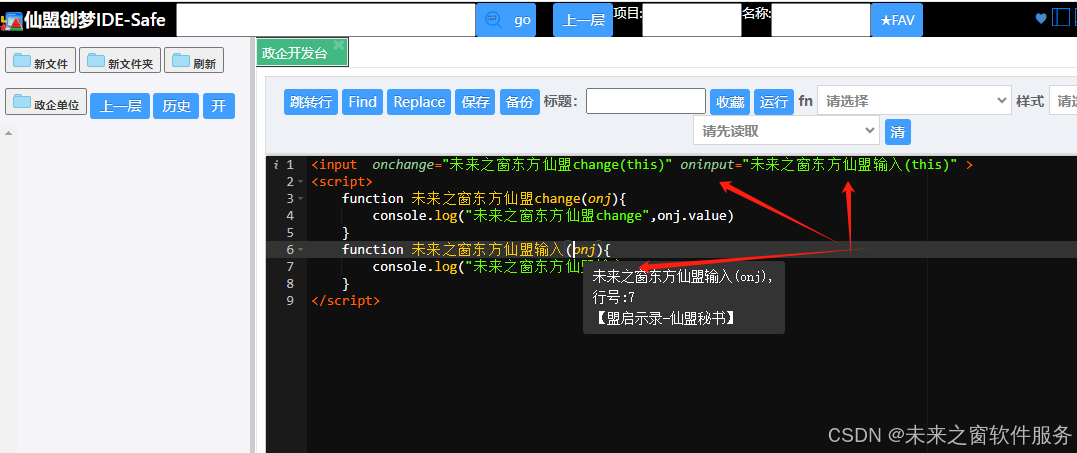Toggle the sidebar layout panel icon

(1061, 17)
